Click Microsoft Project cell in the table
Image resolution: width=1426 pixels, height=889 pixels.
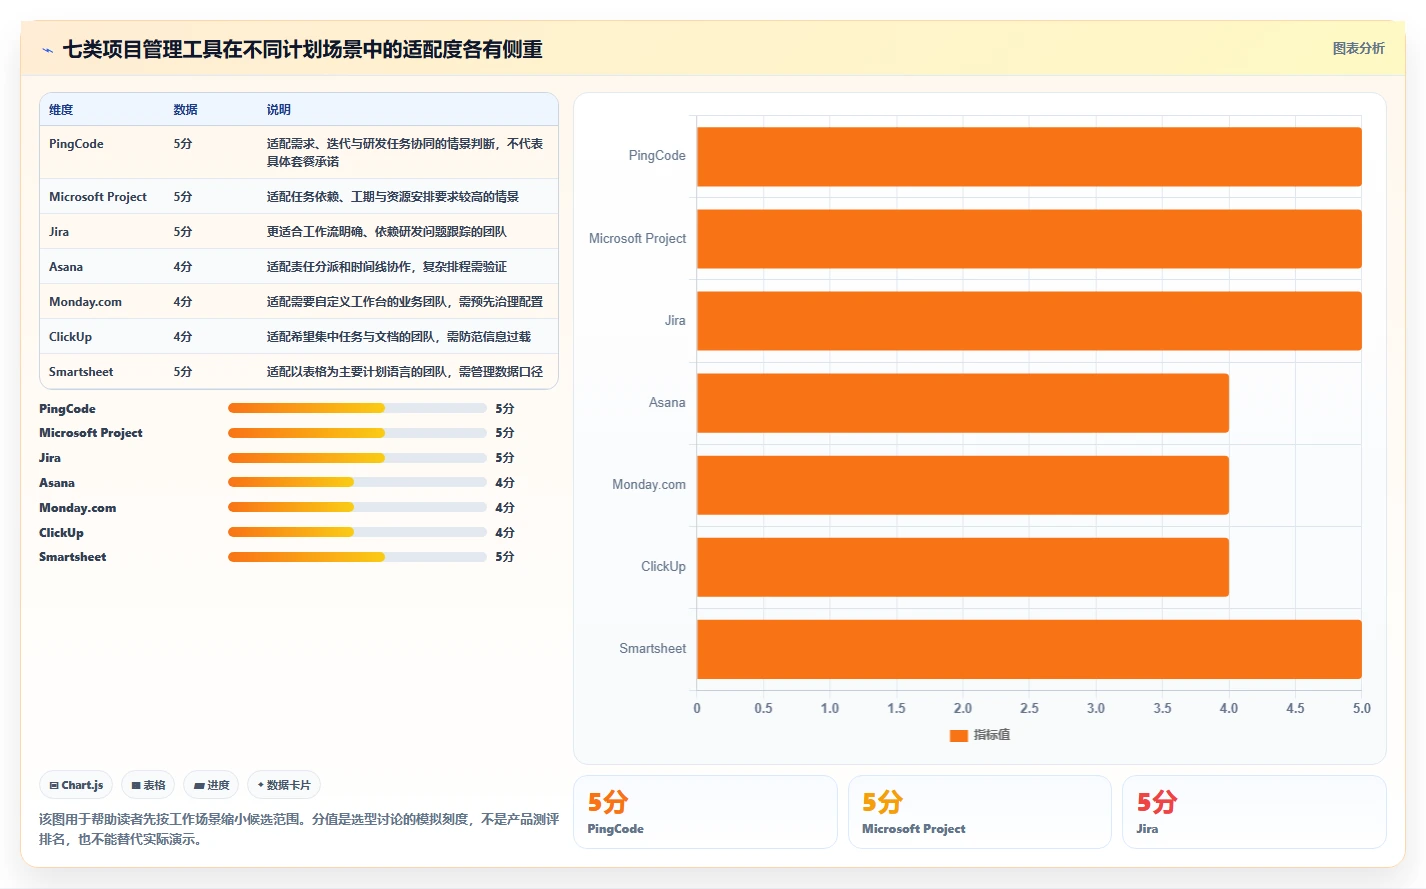click(x=98, y=197)
